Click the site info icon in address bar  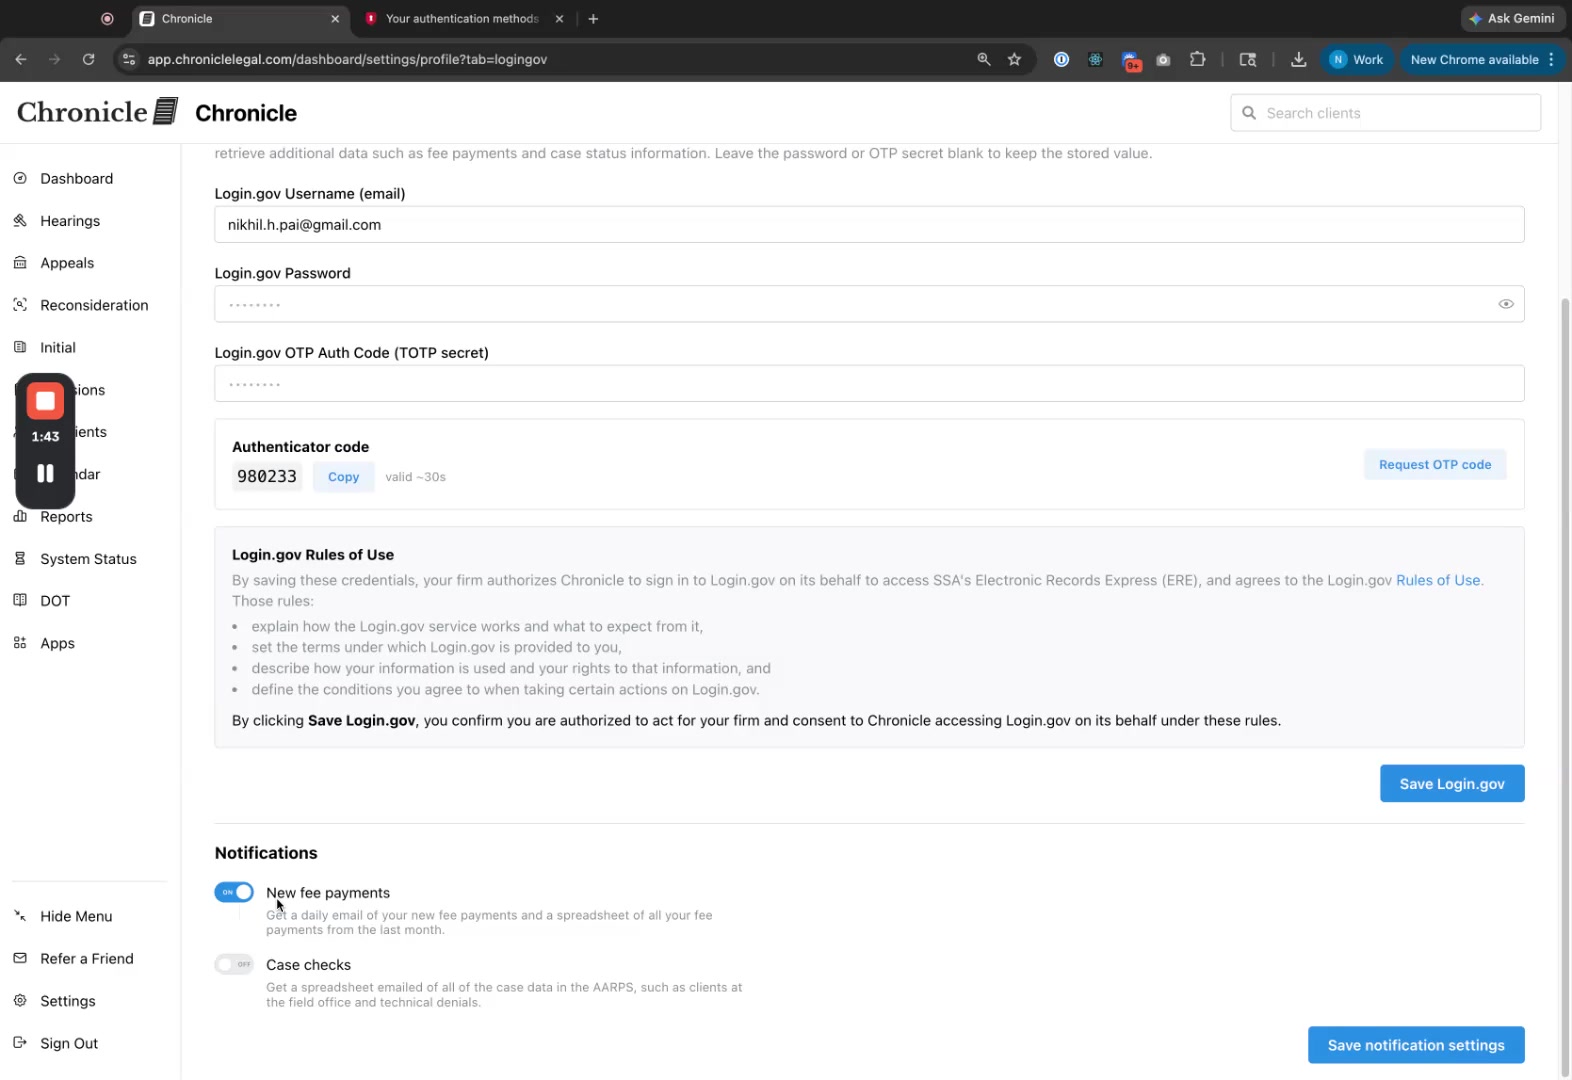128,59
